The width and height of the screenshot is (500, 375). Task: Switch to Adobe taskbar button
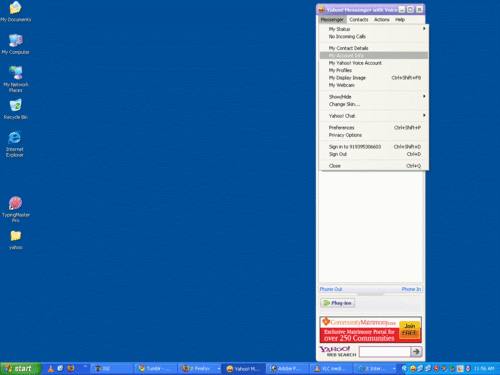click(287, 369)
